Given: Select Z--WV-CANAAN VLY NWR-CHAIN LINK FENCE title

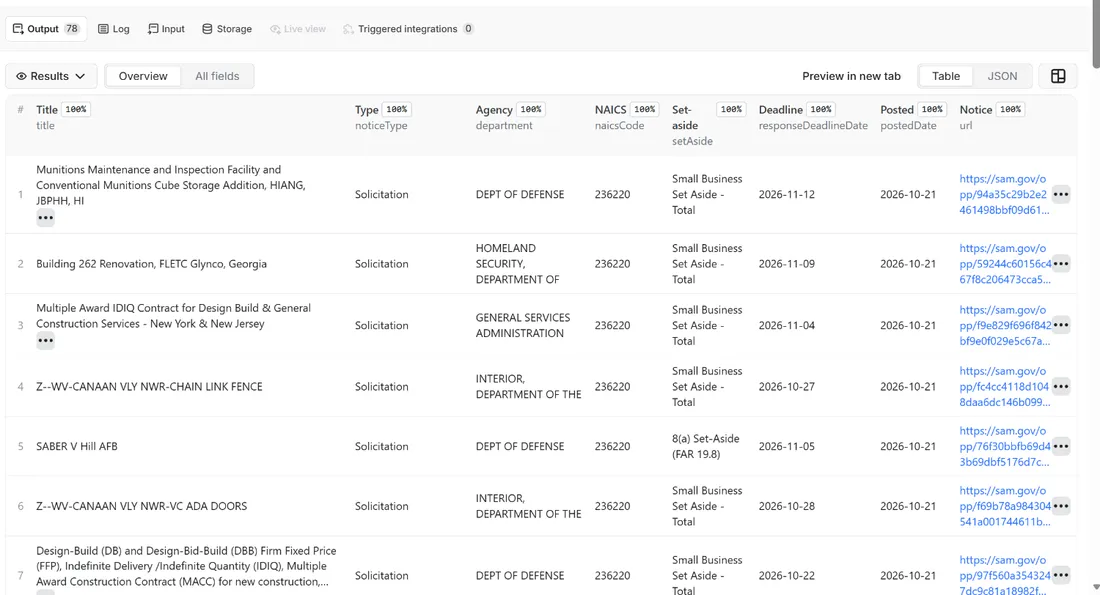Looking at the screenshot, I should [x=149, y=387].
